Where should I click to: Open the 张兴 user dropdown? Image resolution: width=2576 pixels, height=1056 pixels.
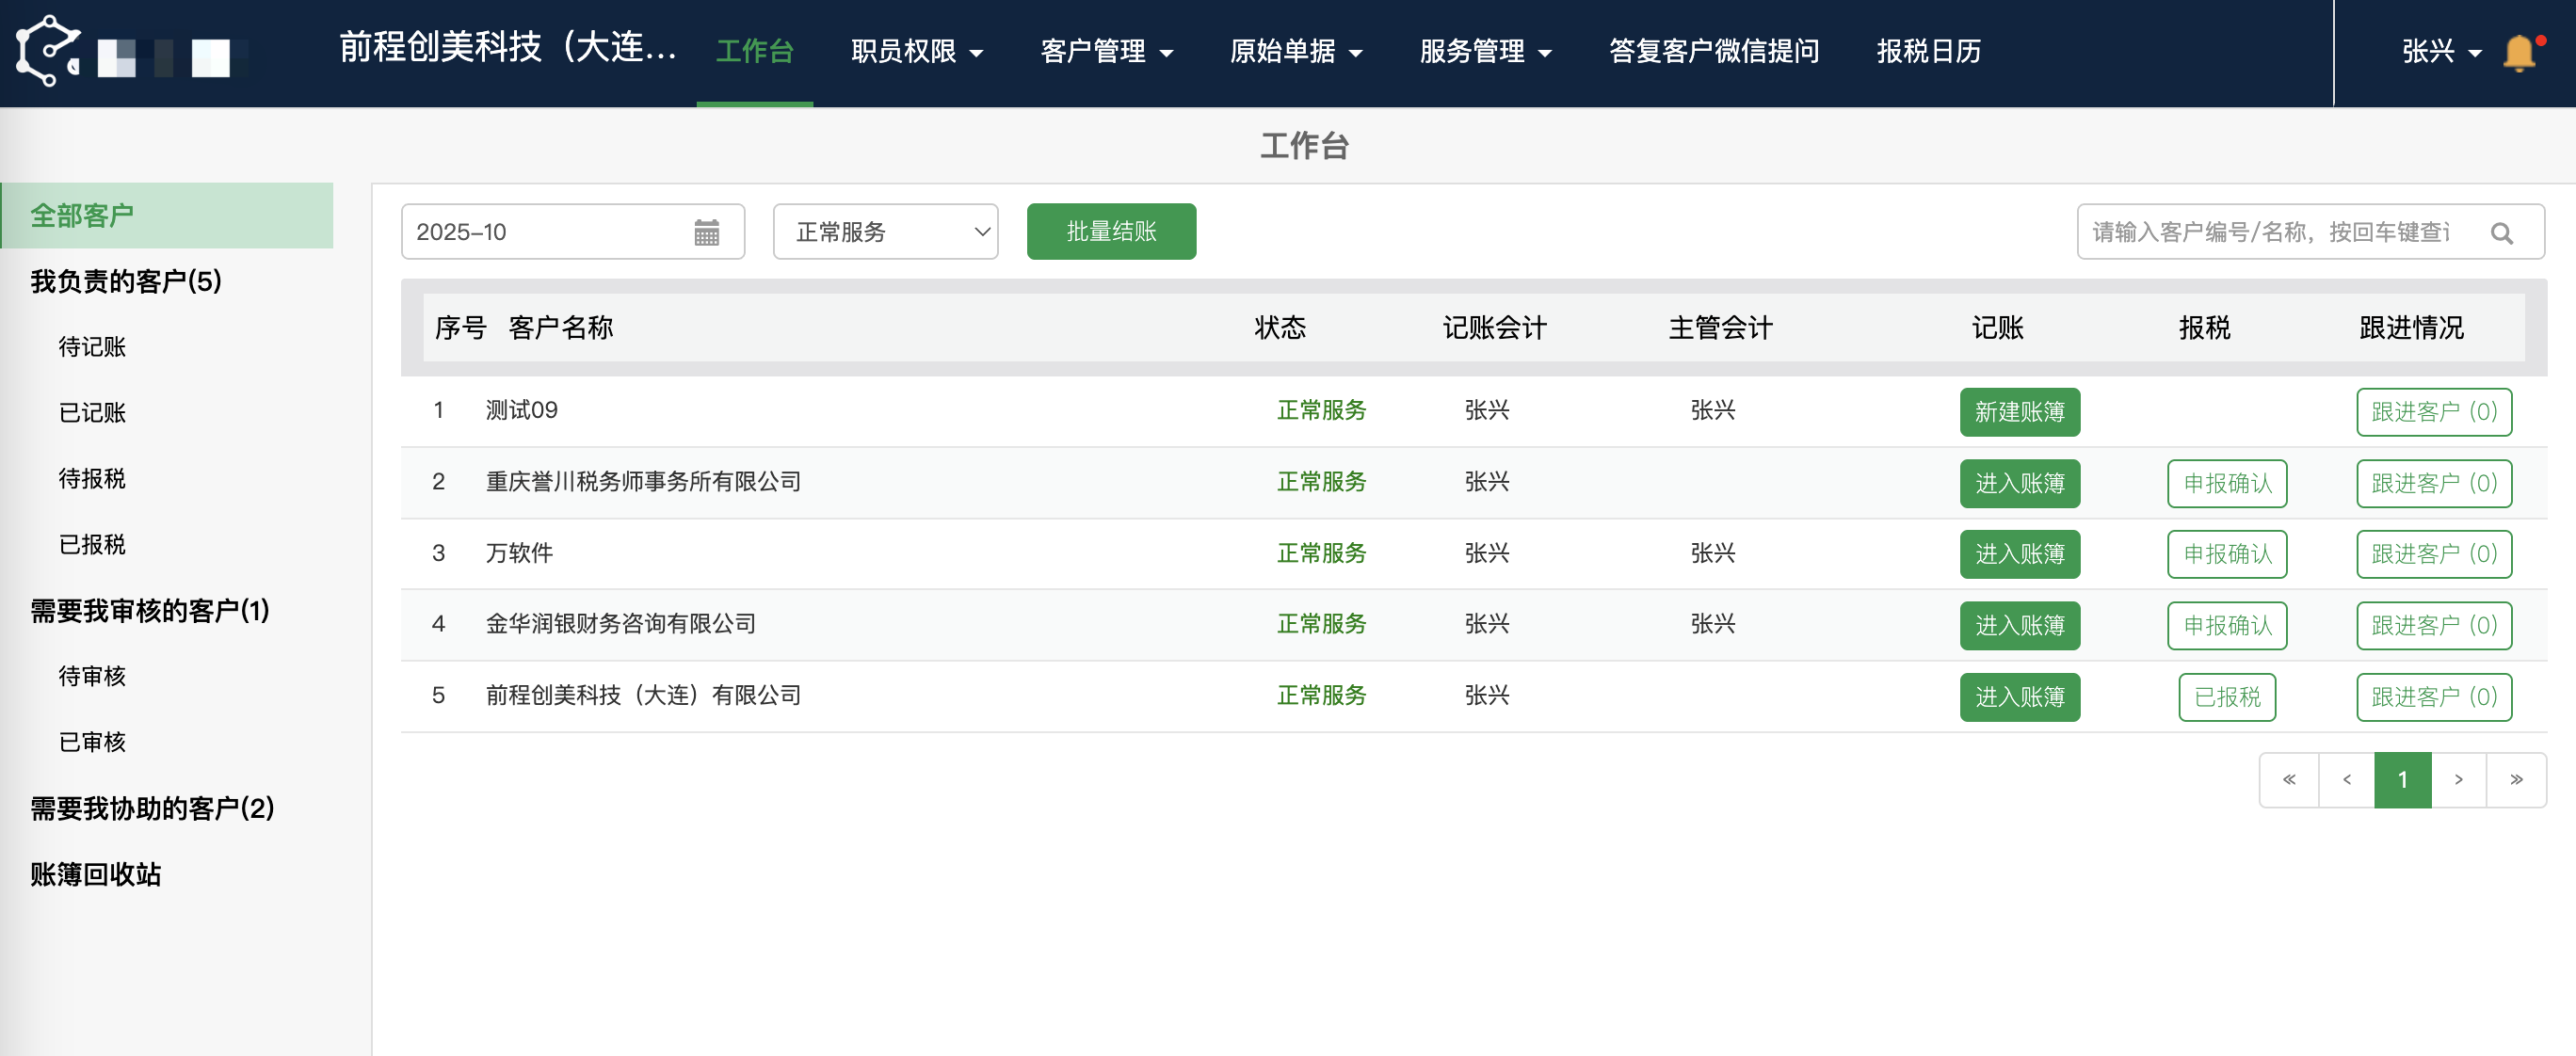[2441, 52]
